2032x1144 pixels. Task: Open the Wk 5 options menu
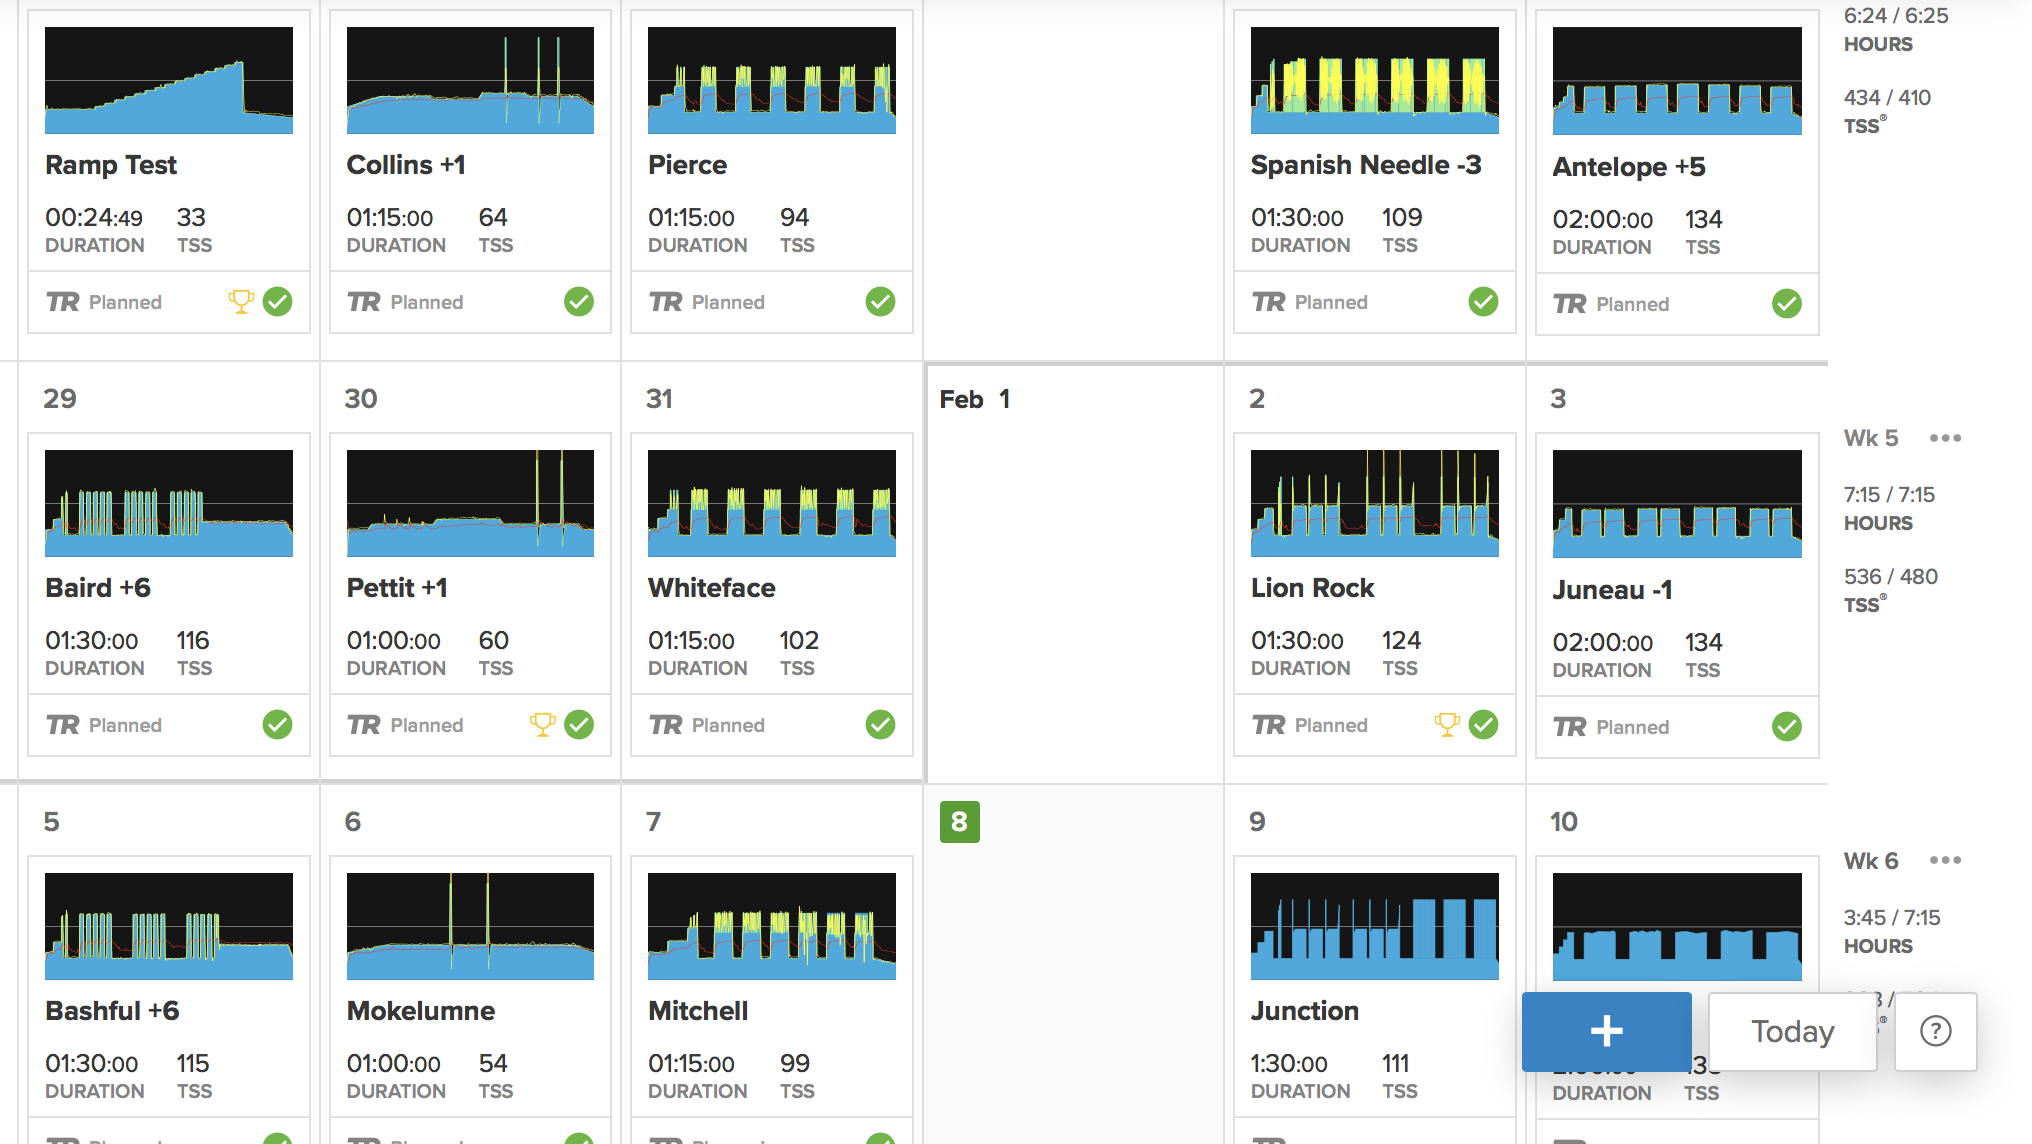[x=1945, y=438]
